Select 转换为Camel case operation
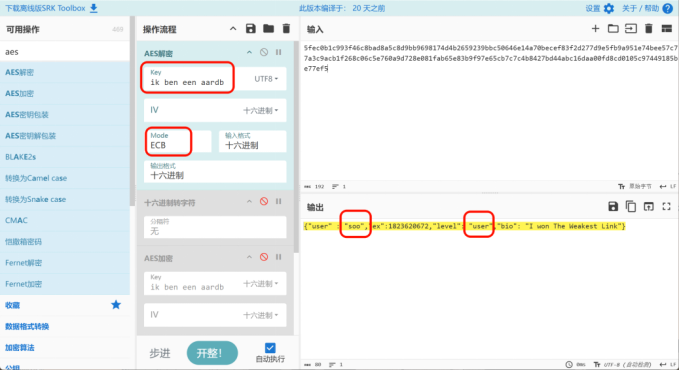 (x=65, y=178)
